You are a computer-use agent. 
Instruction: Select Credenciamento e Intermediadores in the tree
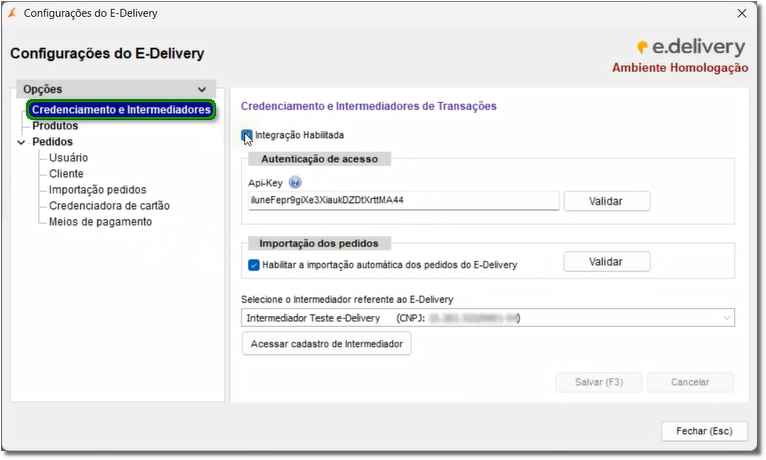(121, 110)
